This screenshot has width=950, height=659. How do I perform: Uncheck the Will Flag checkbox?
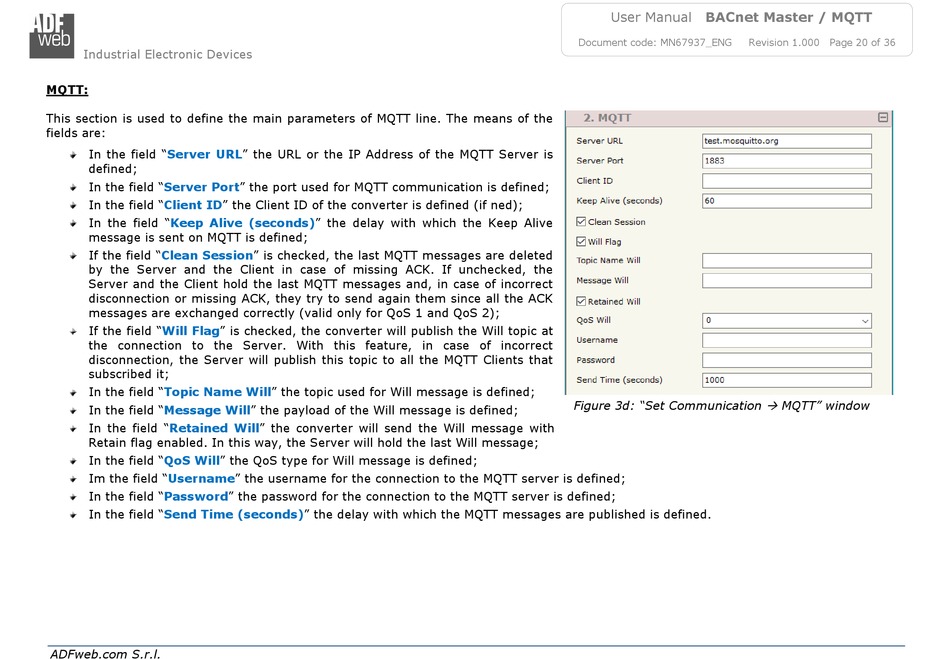581,242
